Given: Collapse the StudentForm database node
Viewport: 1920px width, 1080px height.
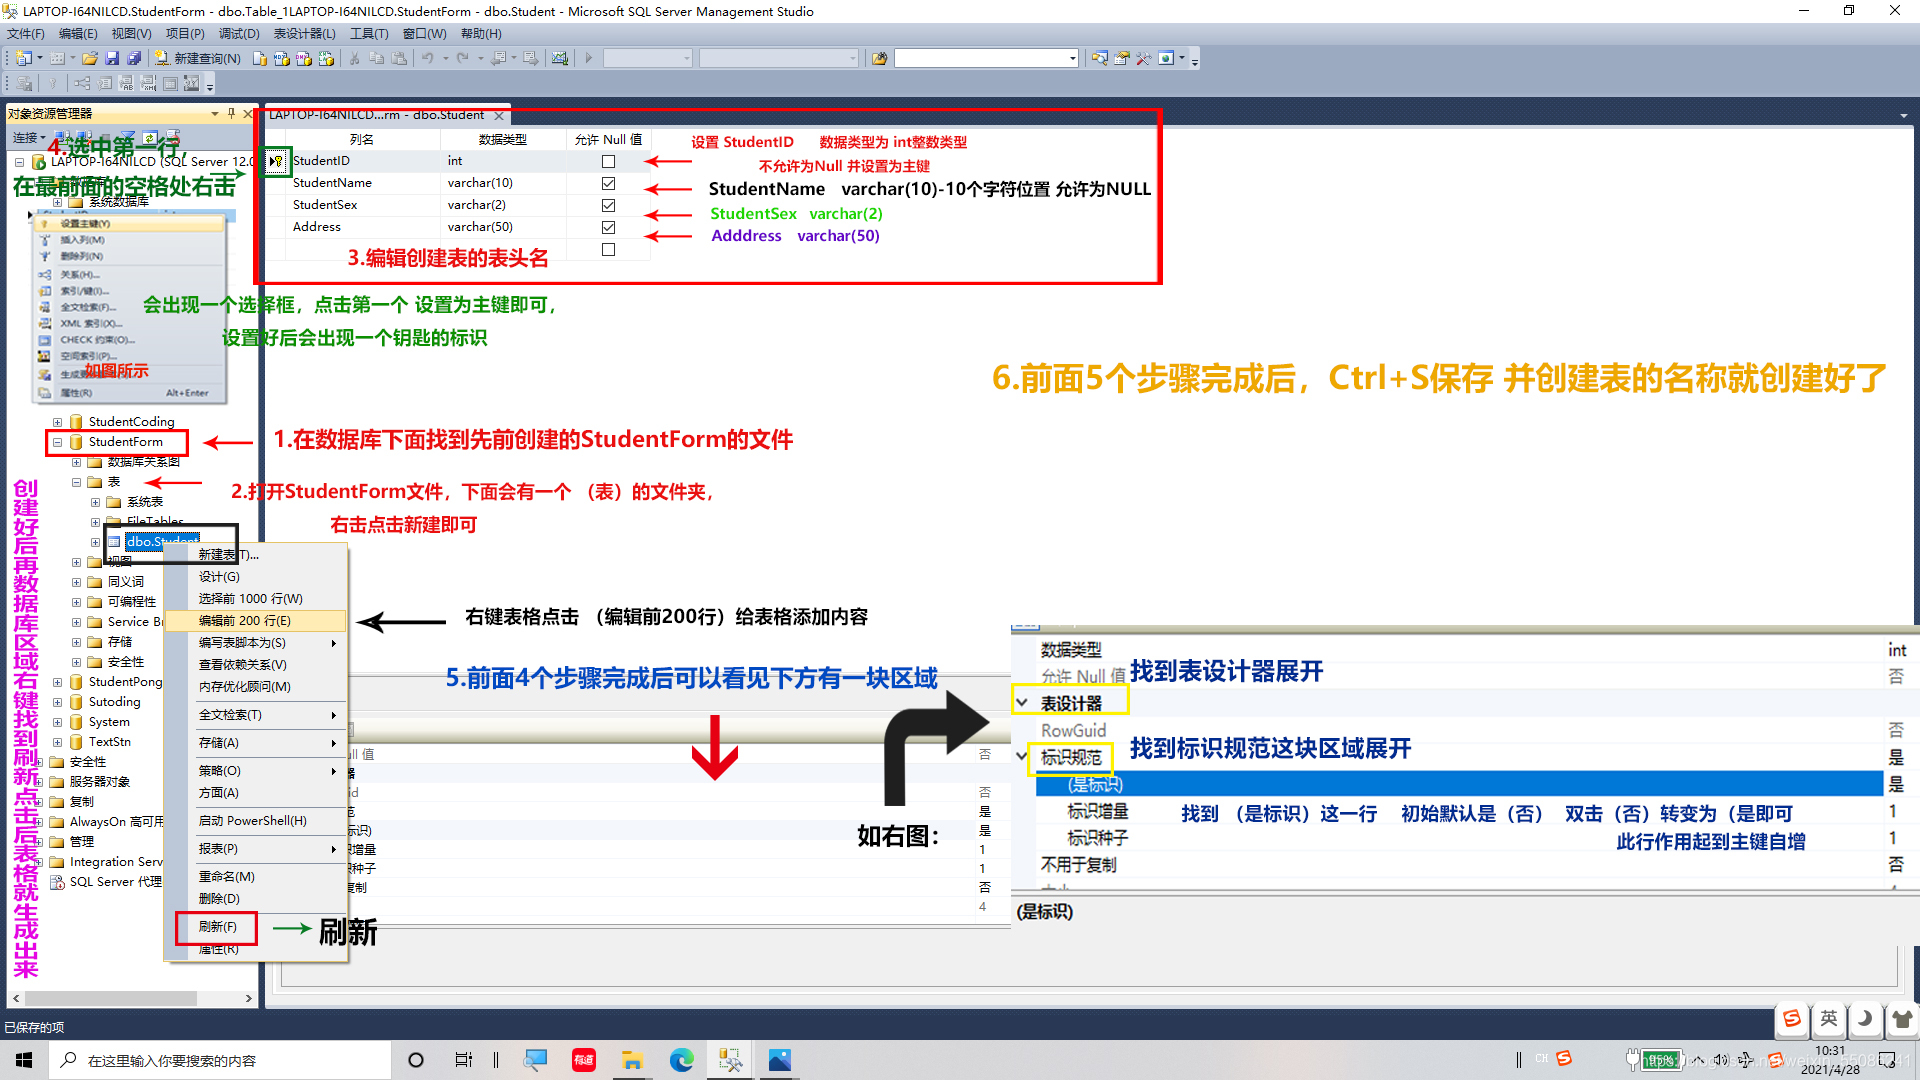Looking at the screenshot, I should [57, 442].
